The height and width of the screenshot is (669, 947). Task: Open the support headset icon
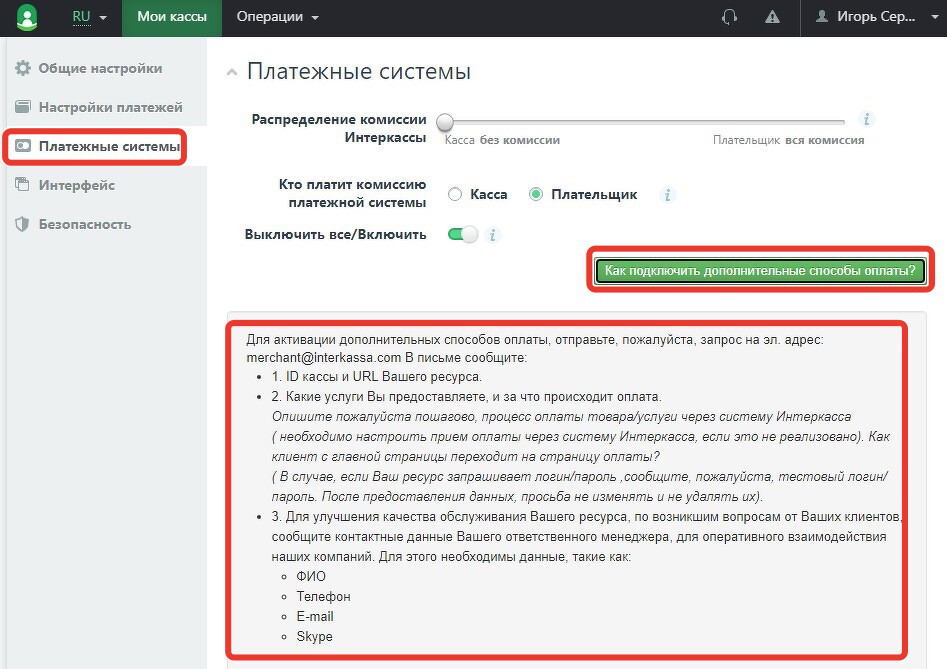[x=730, y=17]
